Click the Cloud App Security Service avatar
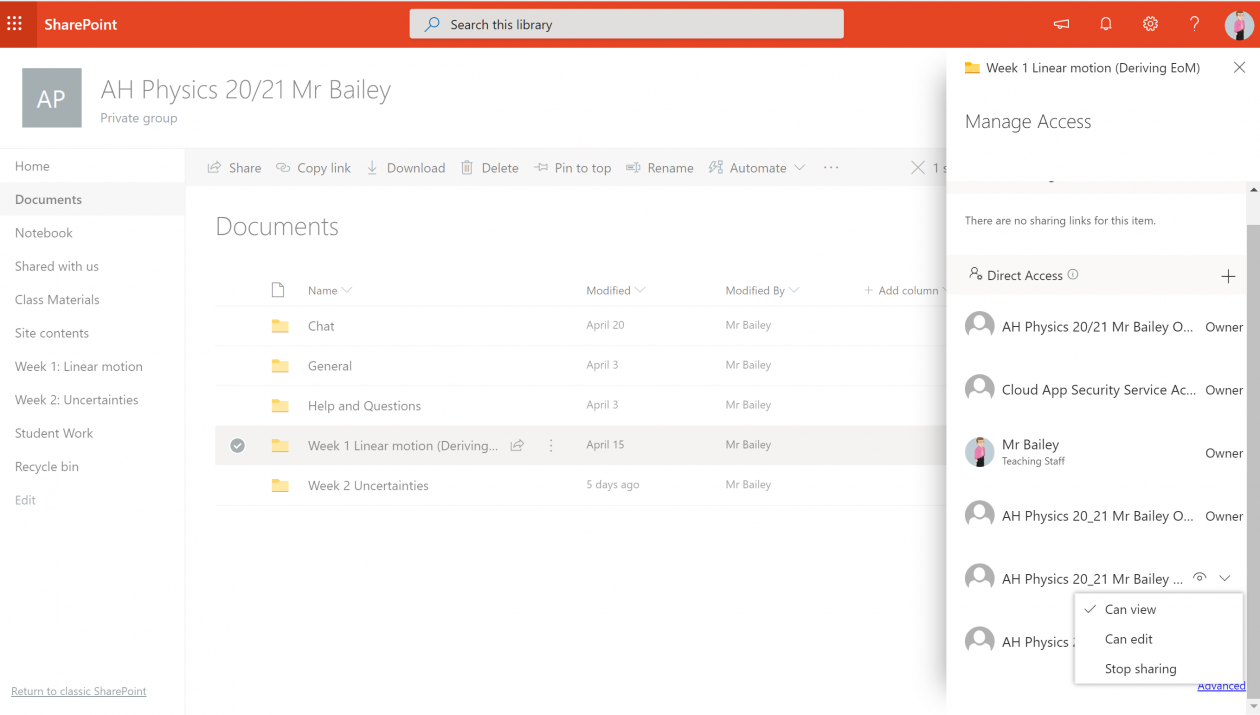Image resolution: width=1260 pixels, height=715 pixels. (980, 389)
